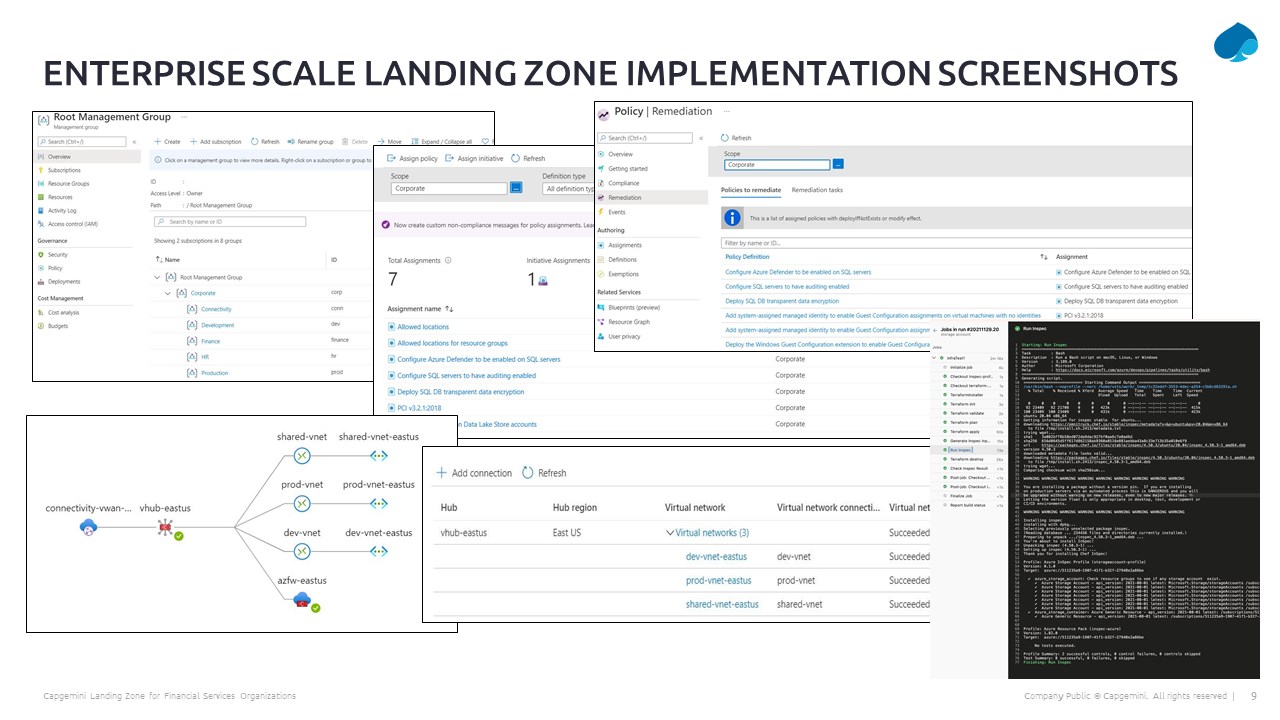Open the dev-vnet-eastus virtual network link
This screenshot has width=1280, height=720.
click(x=716, y=557)
